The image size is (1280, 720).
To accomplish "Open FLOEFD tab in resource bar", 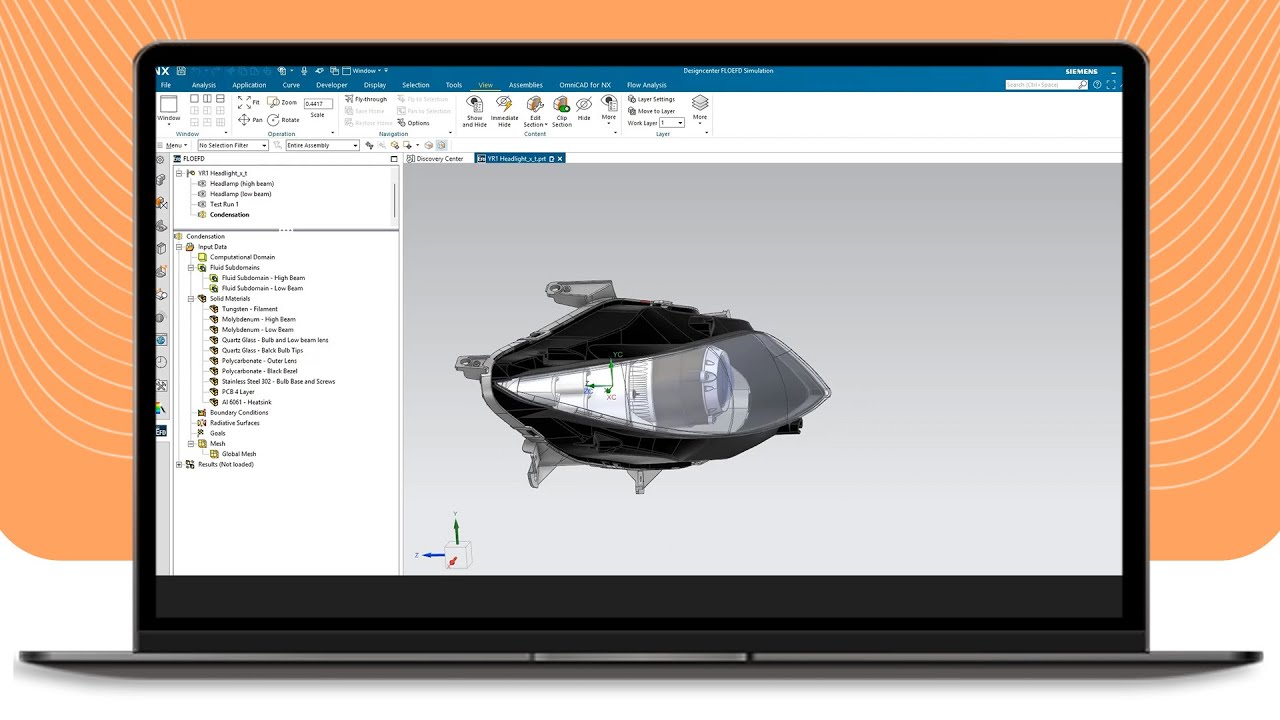I will coord(161,431).
